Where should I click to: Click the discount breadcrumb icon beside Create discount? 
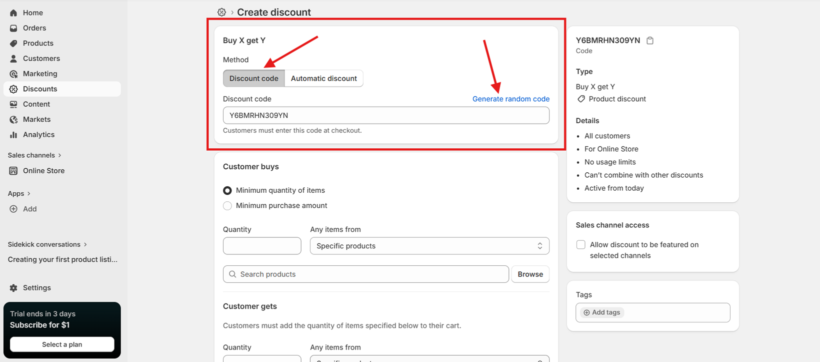coord(222,12)
